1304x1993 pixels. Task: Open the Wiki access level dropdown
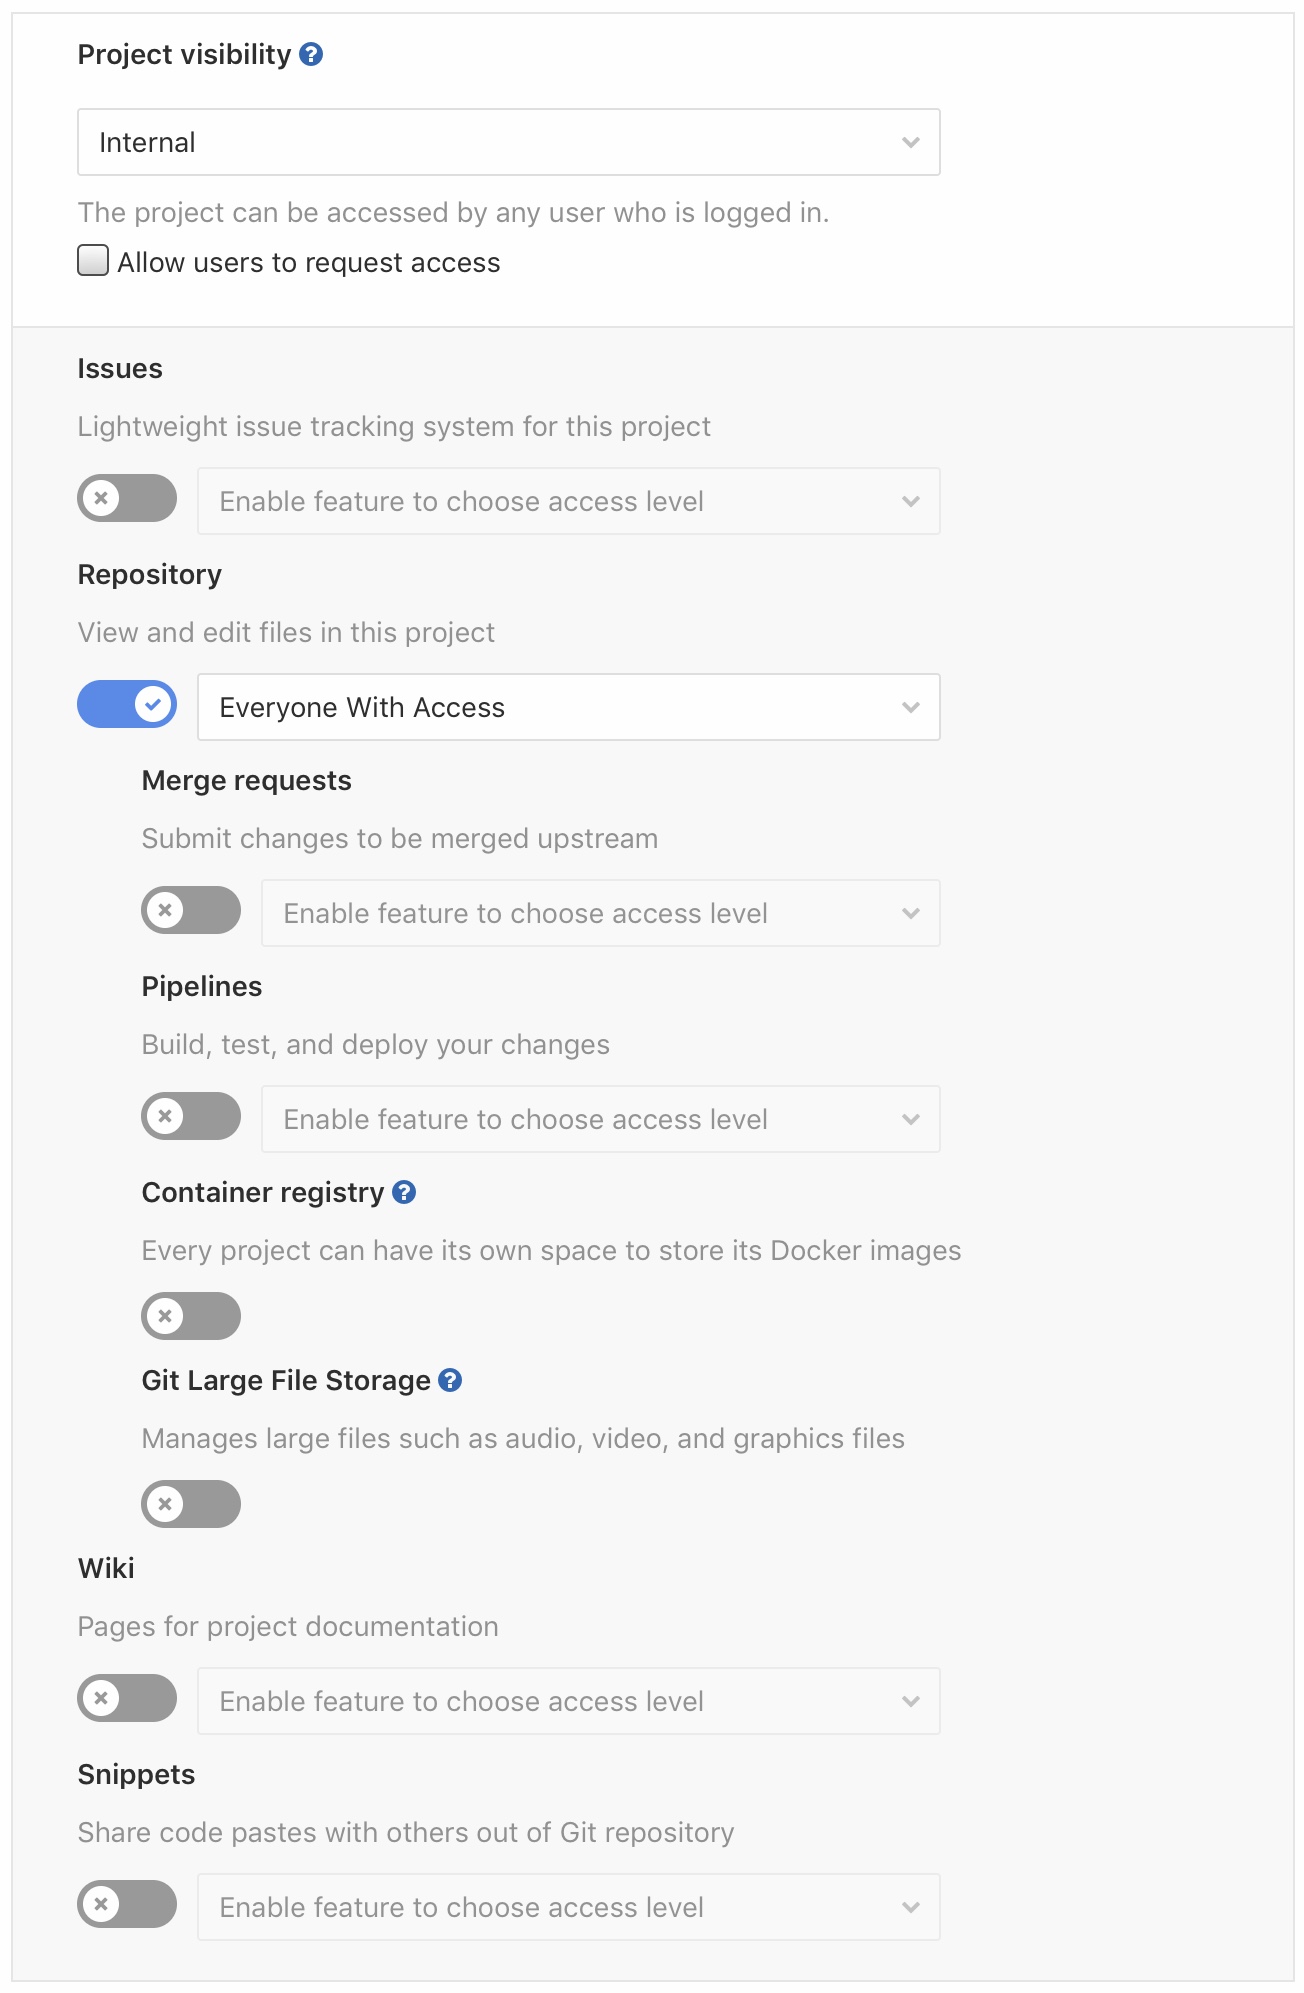click(568, 1700)
